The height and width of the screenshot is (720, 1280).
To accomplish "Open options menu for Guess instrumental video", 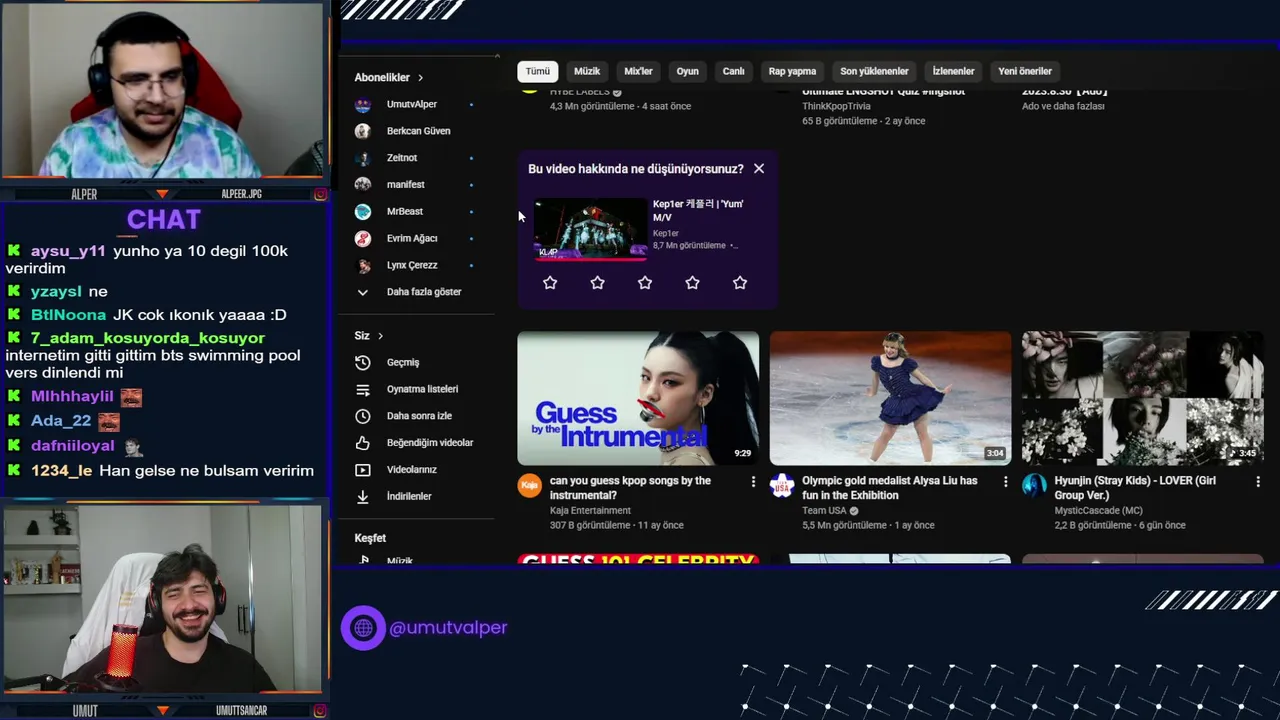I will [x=753, y=482].
